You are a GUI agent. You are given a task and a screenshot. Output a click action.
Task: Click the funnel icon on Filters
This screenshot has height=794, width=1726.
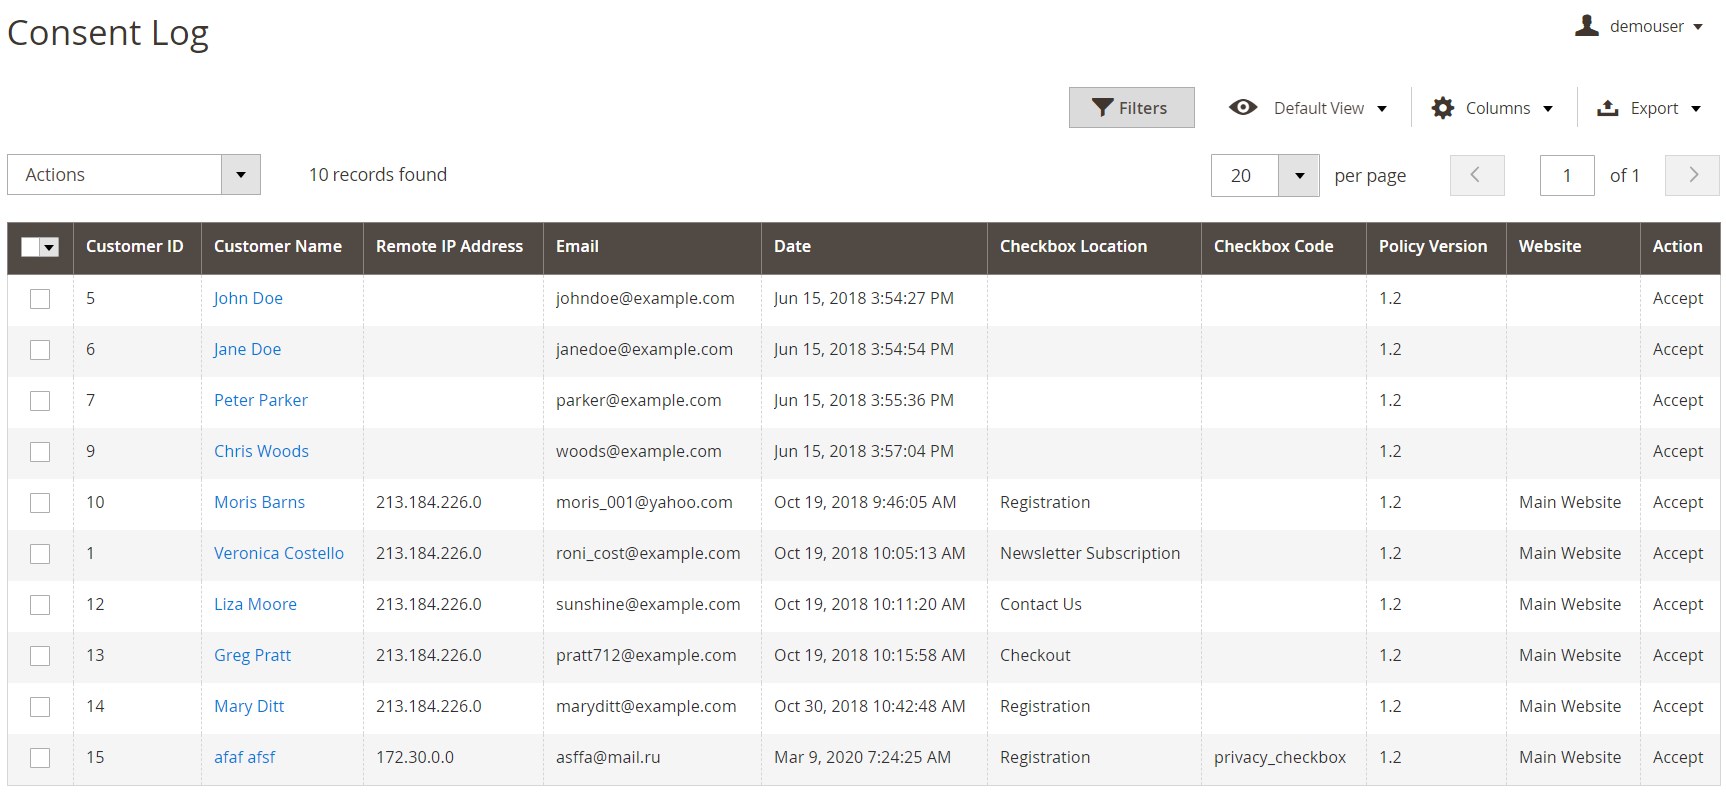click(1102, 108)
